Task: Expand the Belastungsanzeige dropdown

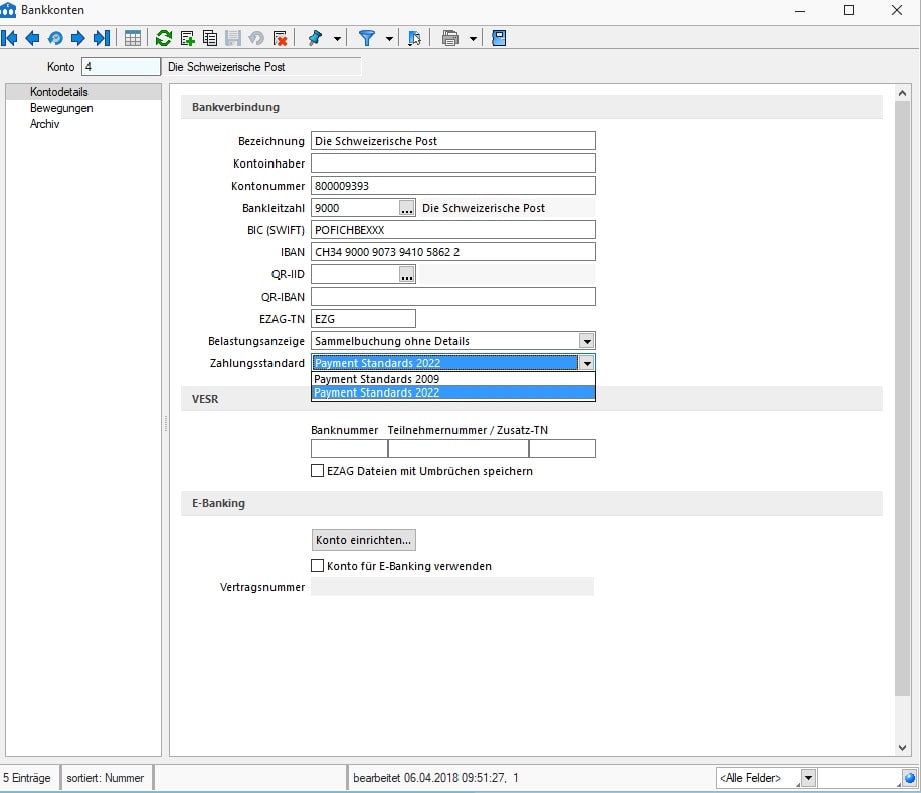Action: click(x=587, y=341)
